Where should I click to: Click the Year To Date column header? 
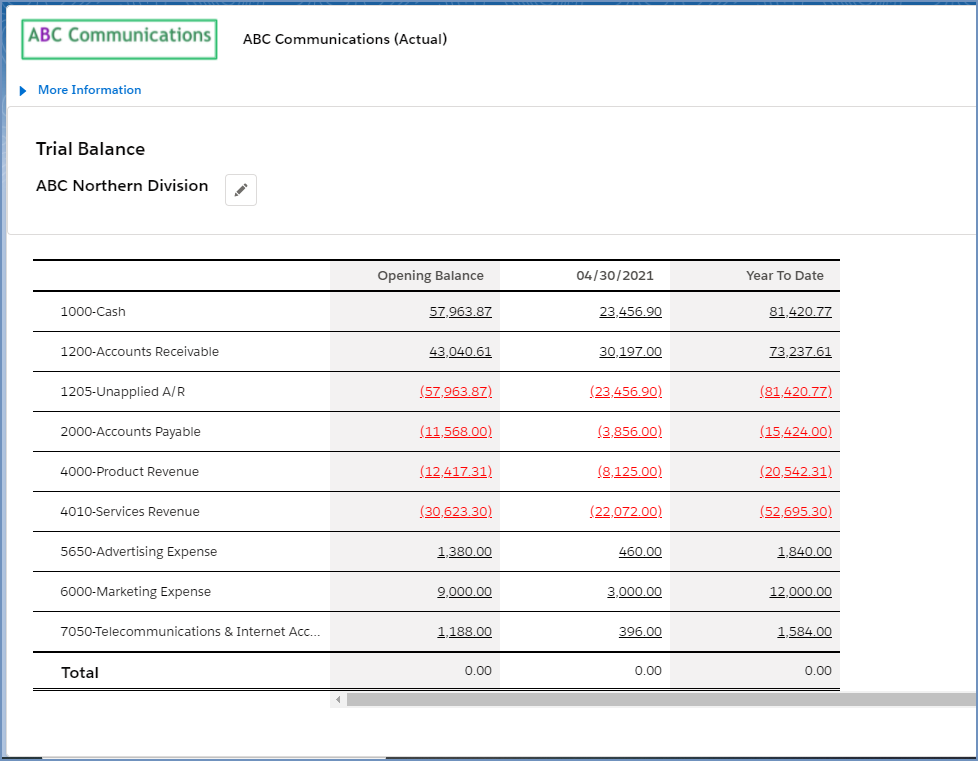(784, 276)
